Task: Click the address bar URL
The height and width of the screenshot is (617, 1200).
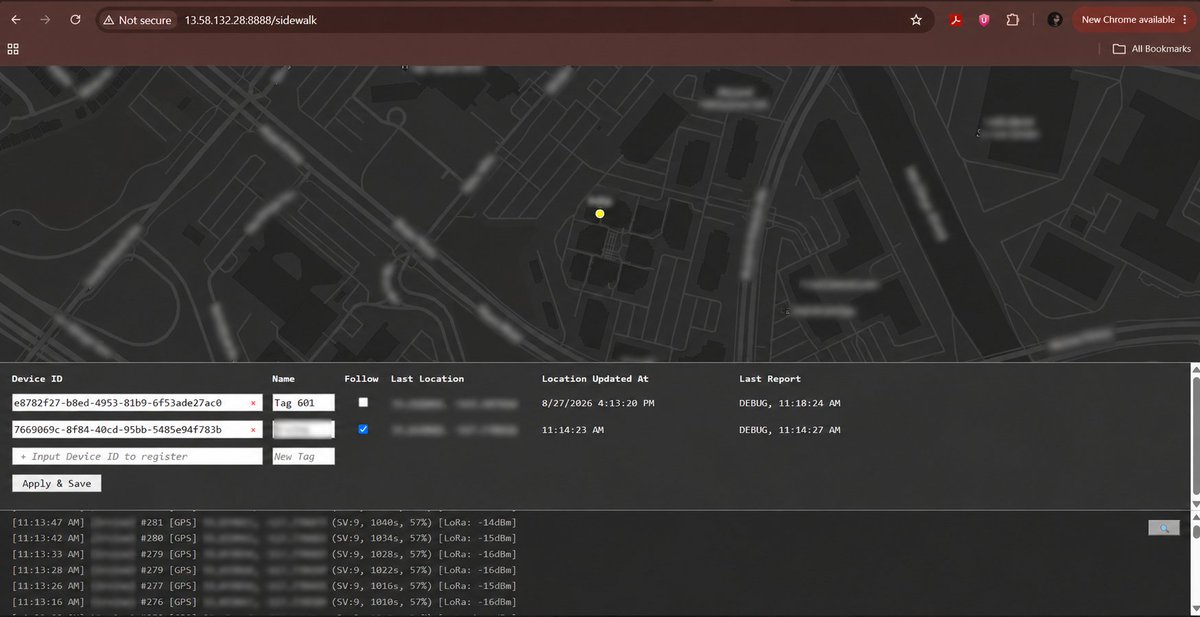Action: [251, 20]
